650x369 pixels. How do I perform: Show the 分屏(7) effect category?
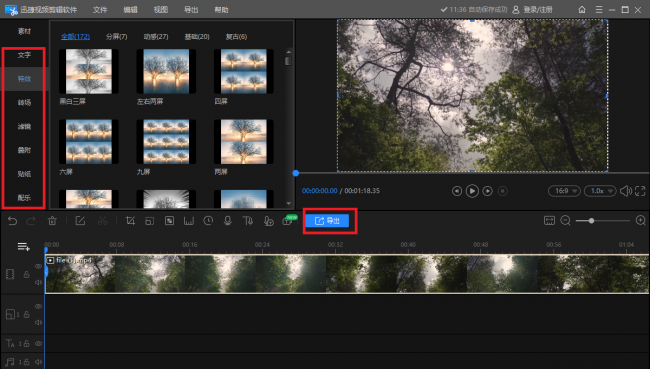(116, 37)
